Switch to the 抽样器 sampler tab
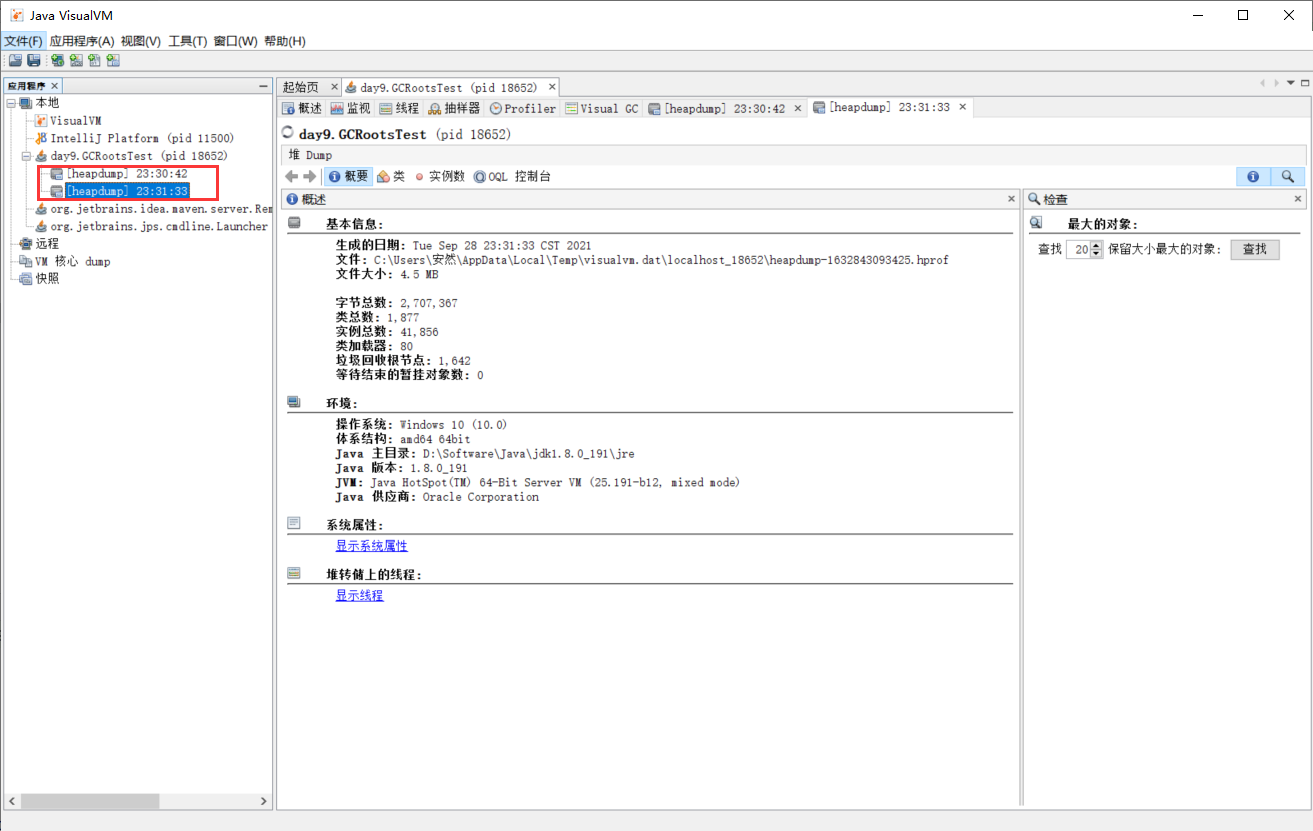This screenshot has width=1313, height=831. click(455, 108)
